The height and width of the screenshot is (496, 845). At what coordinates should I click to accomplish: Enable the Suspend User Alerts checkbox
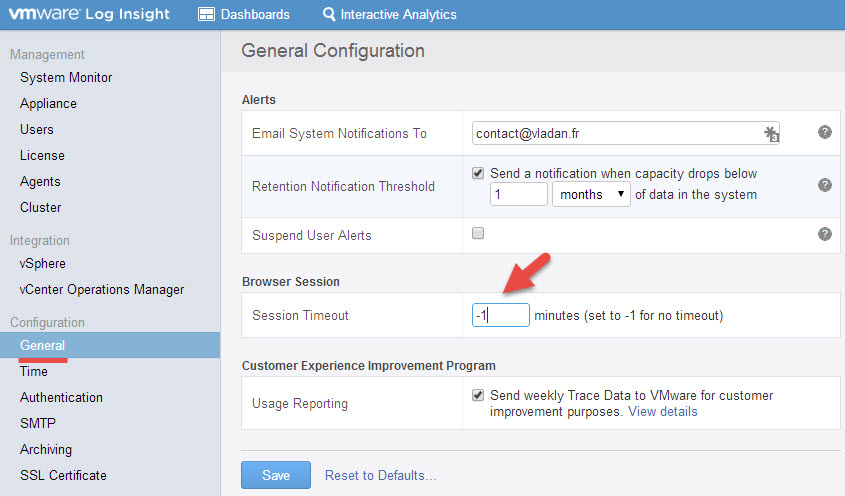pyautogui.click(x=478, y=233)
